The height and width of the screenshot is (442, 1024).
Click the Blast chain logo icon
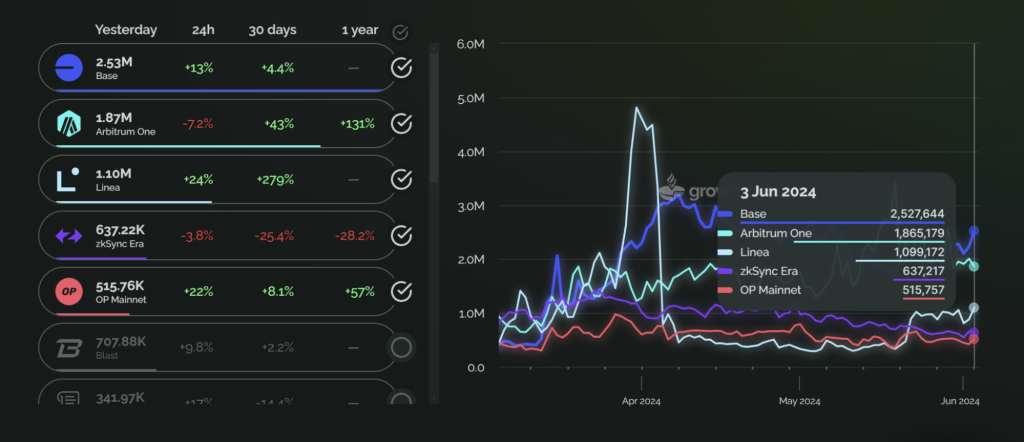coord(68,348)
